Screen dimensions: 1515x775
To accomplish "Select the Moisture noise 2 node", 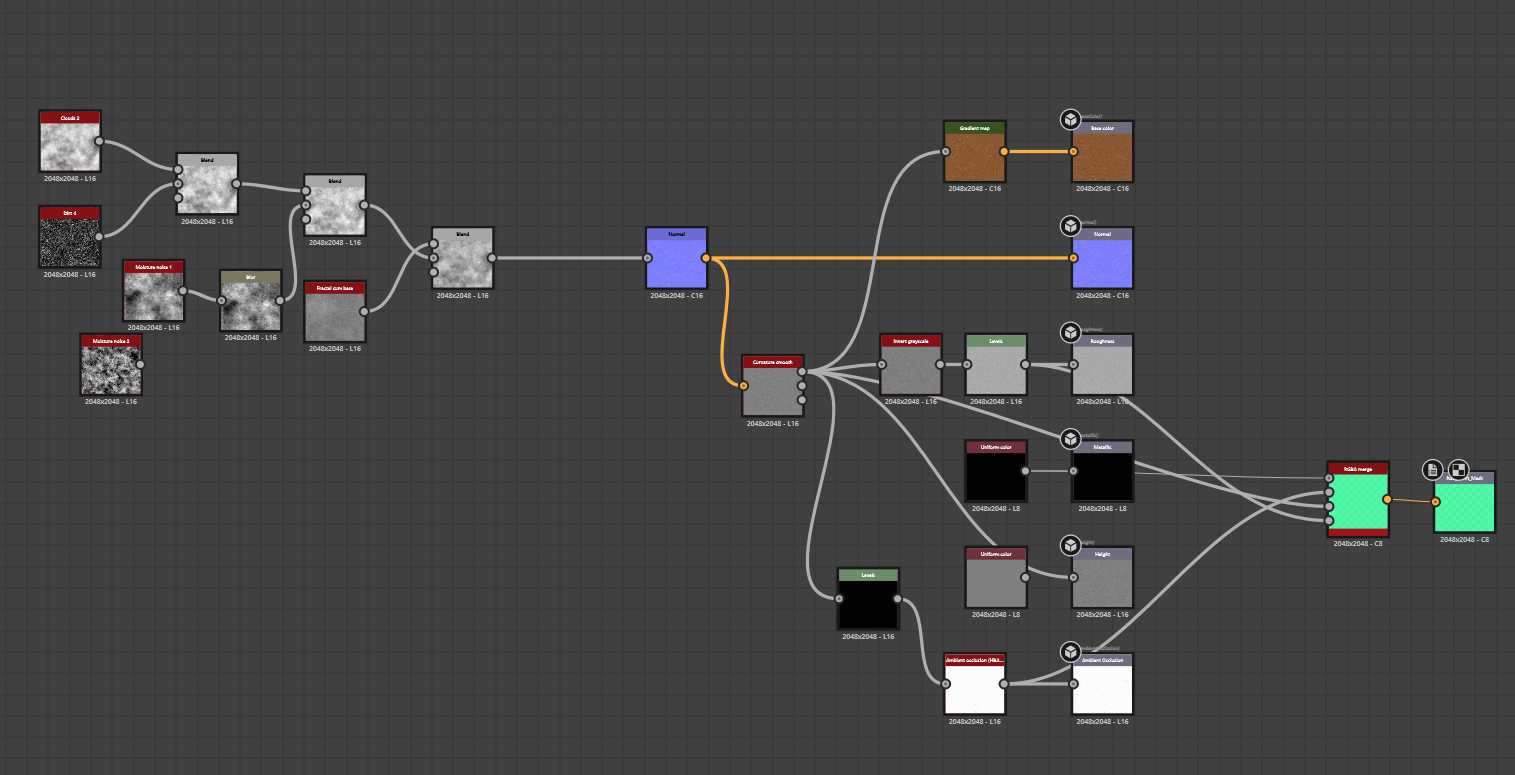I will tap(112, 365).
